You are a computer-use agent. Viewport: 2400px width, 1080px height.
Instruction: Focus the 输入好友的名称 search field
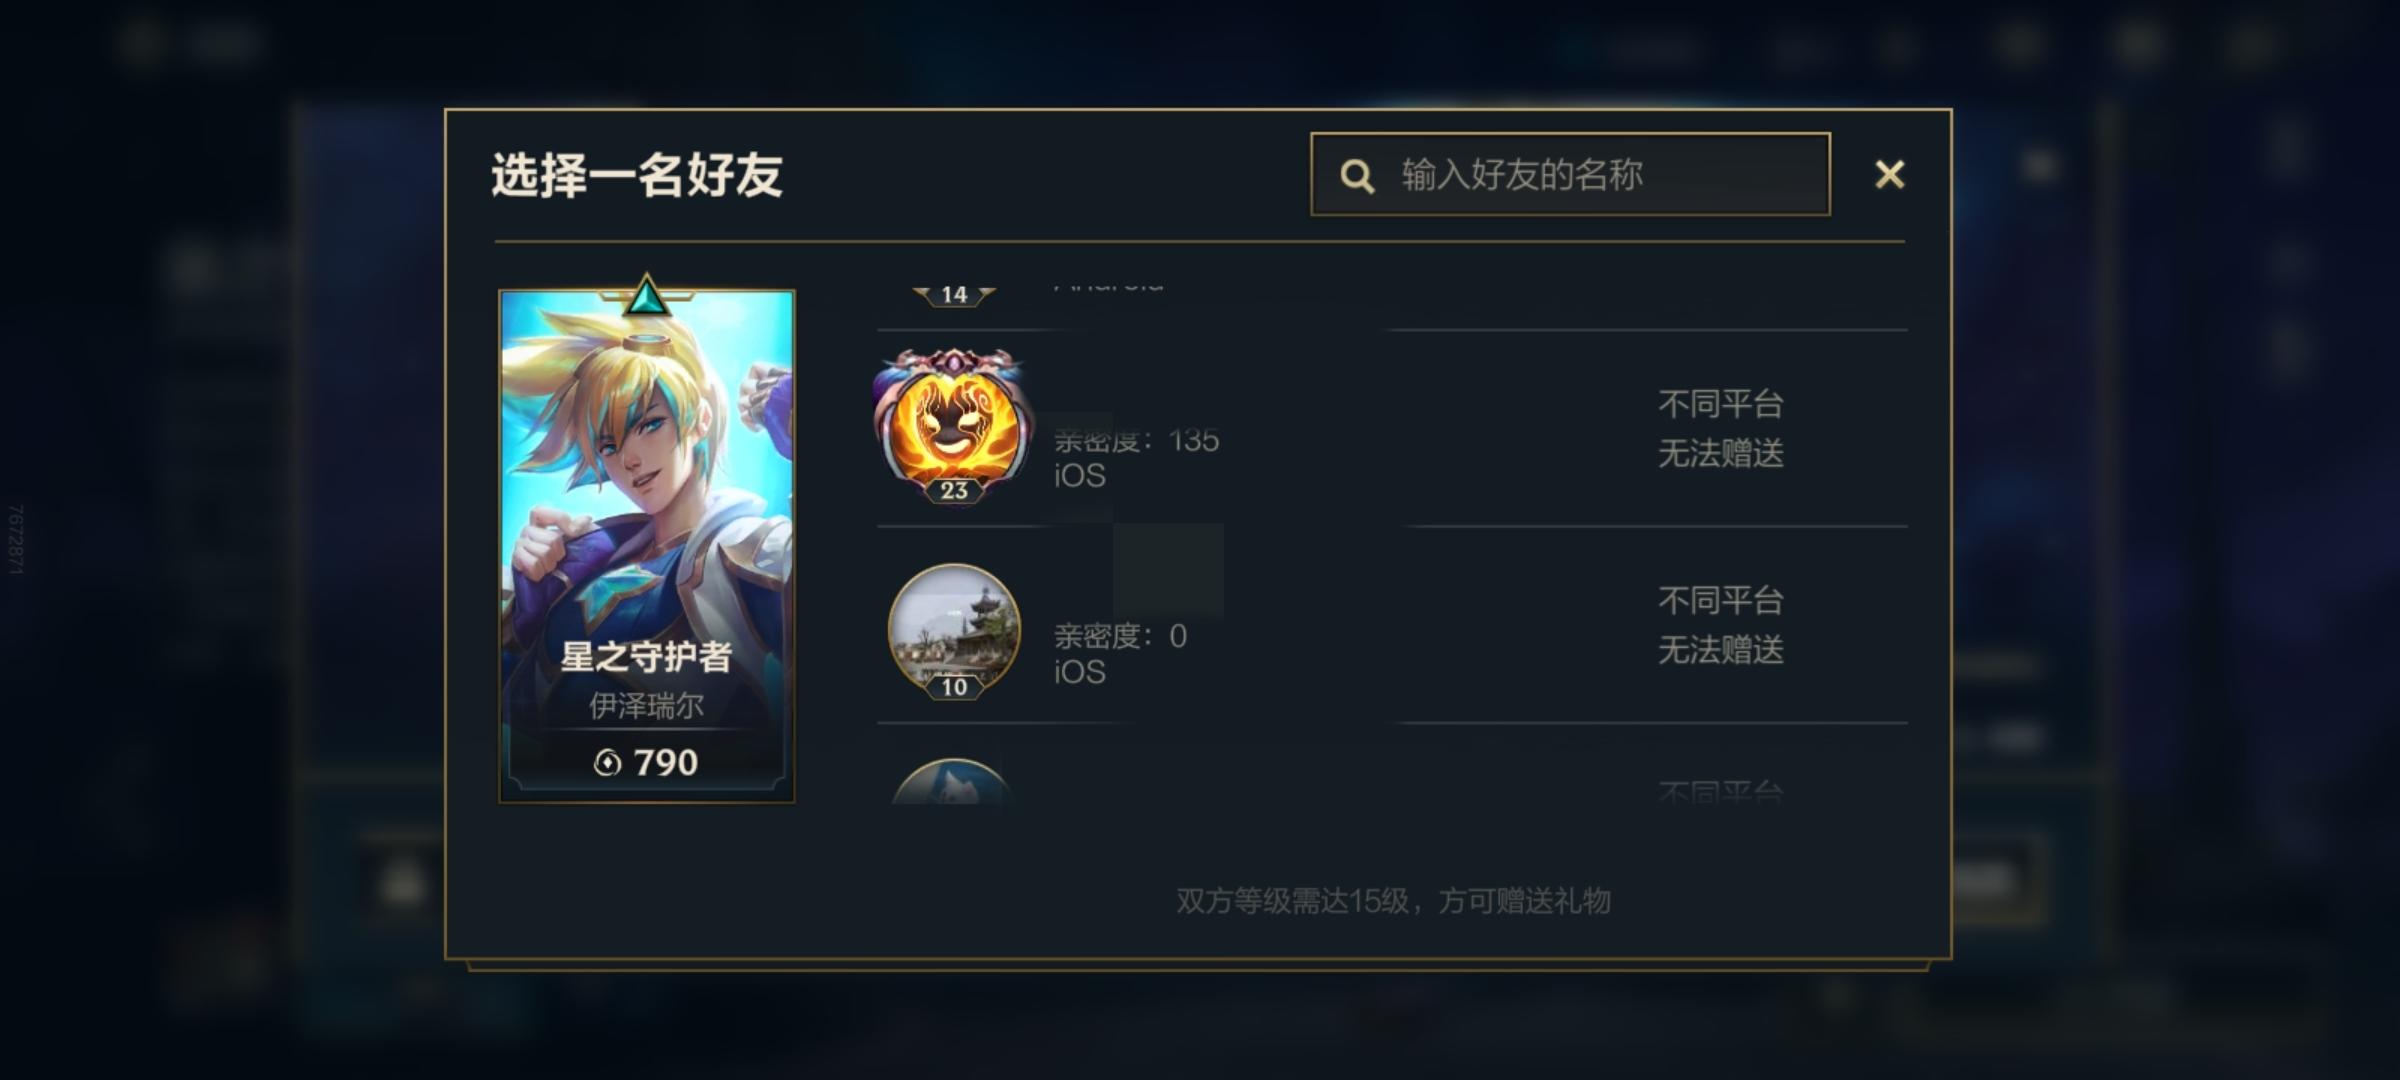pyautogui.click(x=1570, y=174)
